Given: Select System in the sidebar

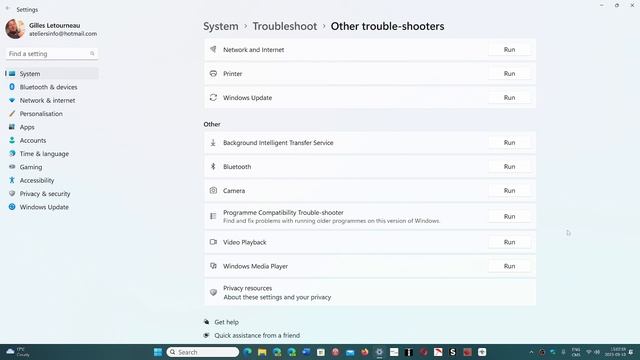Looking at the screenshot, I should pyautogui.click(x=52, y=73).
